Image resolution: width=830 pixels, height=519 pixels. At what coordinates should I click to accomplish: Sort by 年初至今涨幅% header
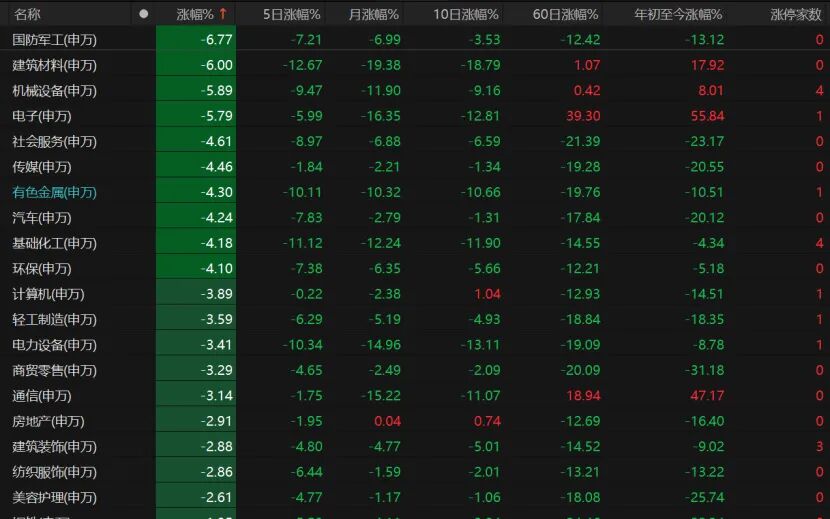click(x=678, y=14)
